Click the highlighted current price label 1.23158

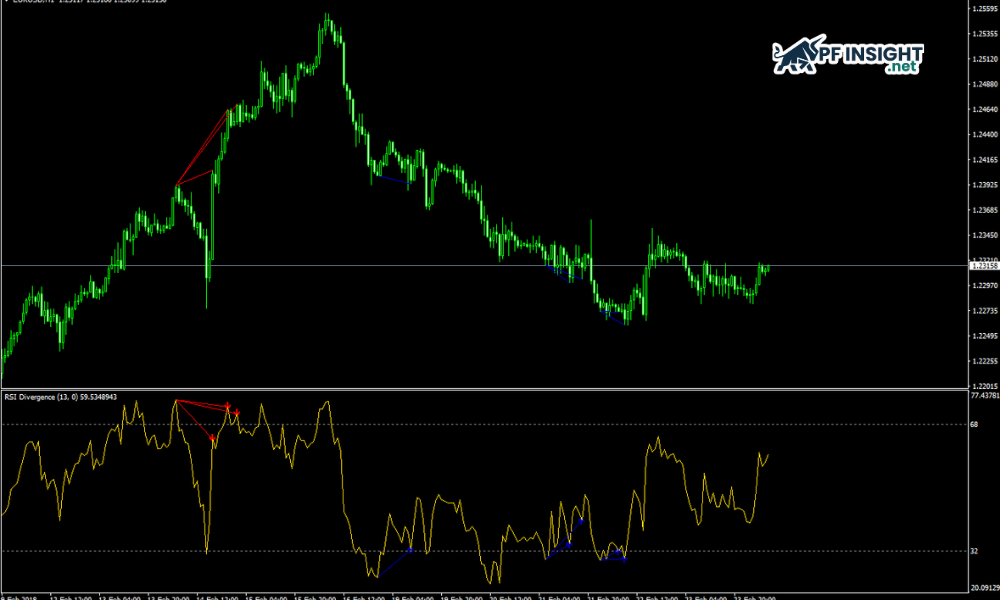pyautogui.click(x=984, y=266)
